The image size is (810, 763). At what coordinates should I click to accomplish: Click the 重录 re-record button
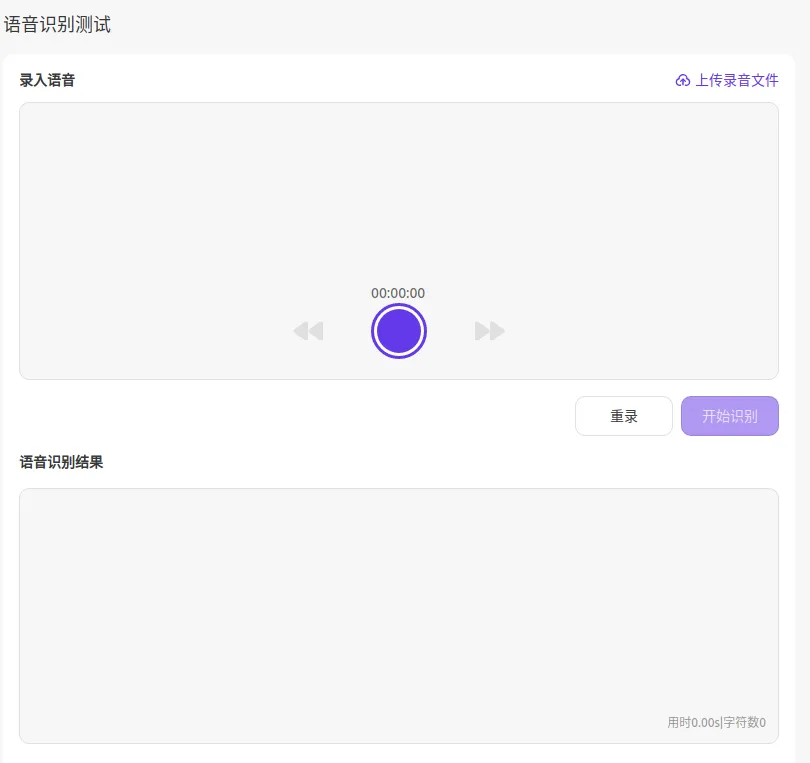point(624,416)
